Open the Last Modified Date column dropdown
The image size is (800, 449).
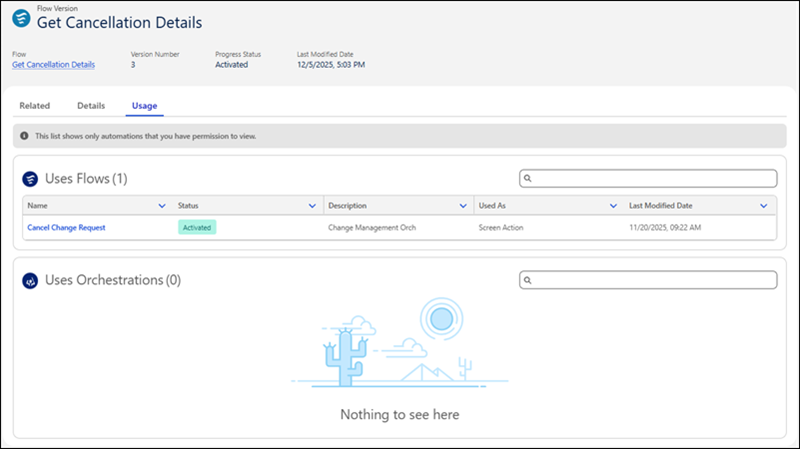[x=764, y=206]
